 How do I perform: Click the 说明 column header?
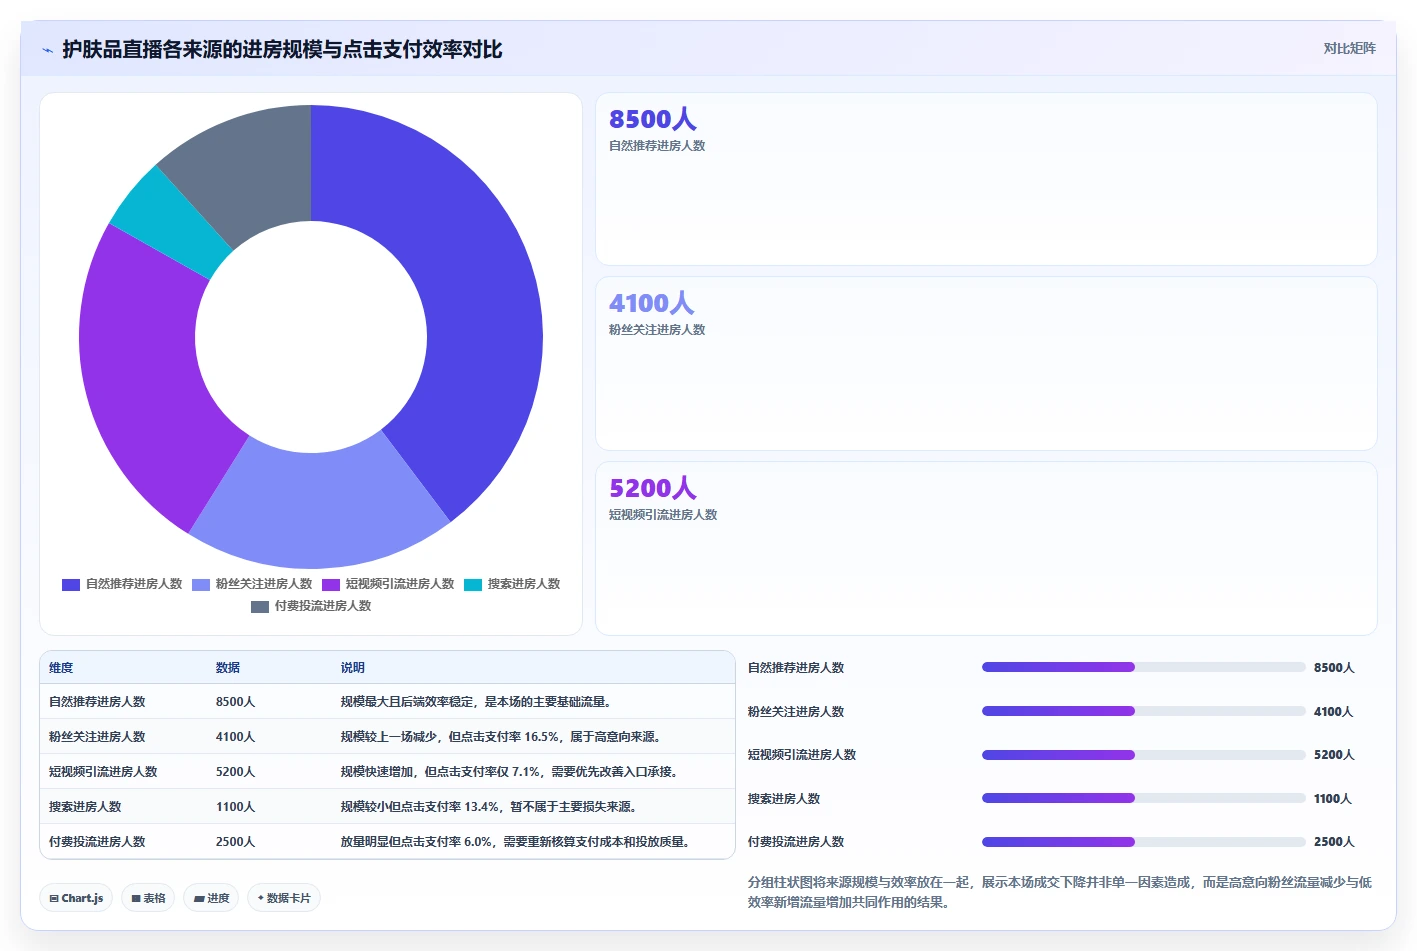[353, 668]
